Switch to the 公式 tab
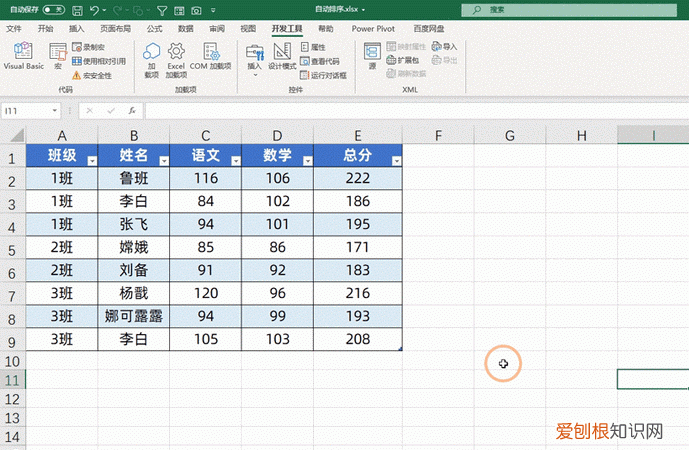689x450 pixels. pyautogui.click(x=154, y=29)
